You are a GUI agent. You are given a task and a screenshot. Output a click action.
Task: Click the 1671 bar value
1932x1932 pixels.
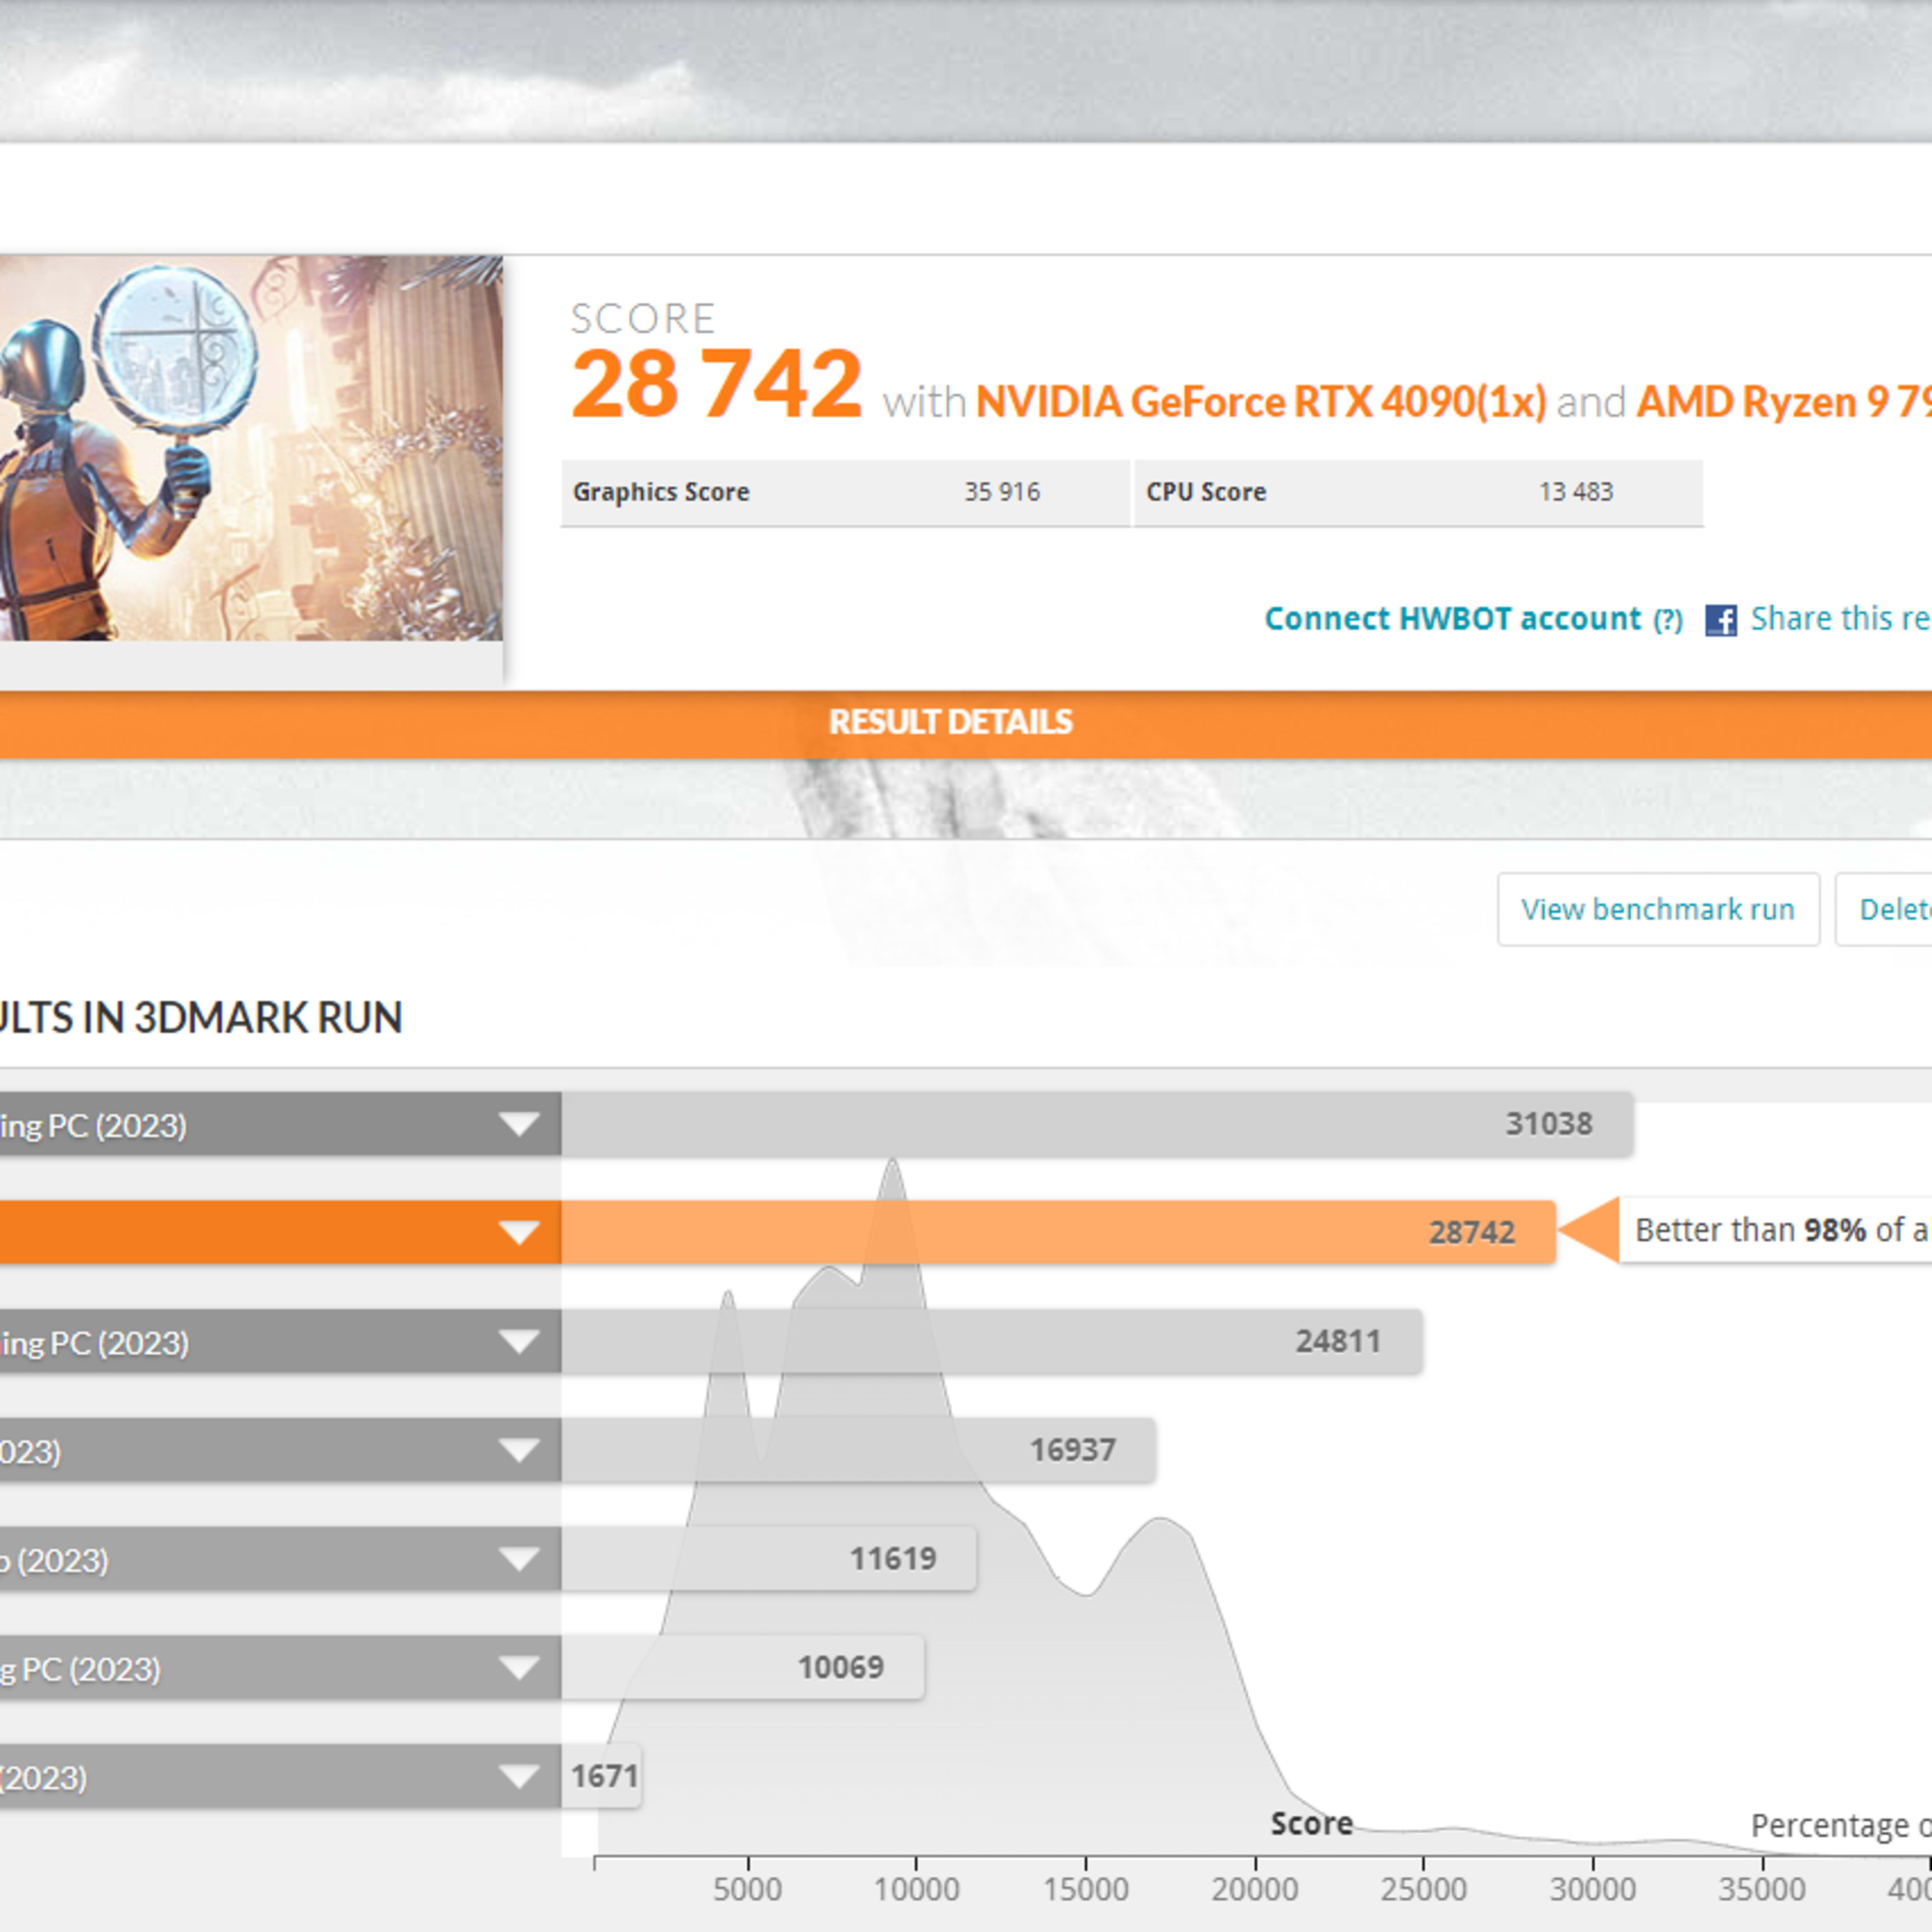[604, 1776]
